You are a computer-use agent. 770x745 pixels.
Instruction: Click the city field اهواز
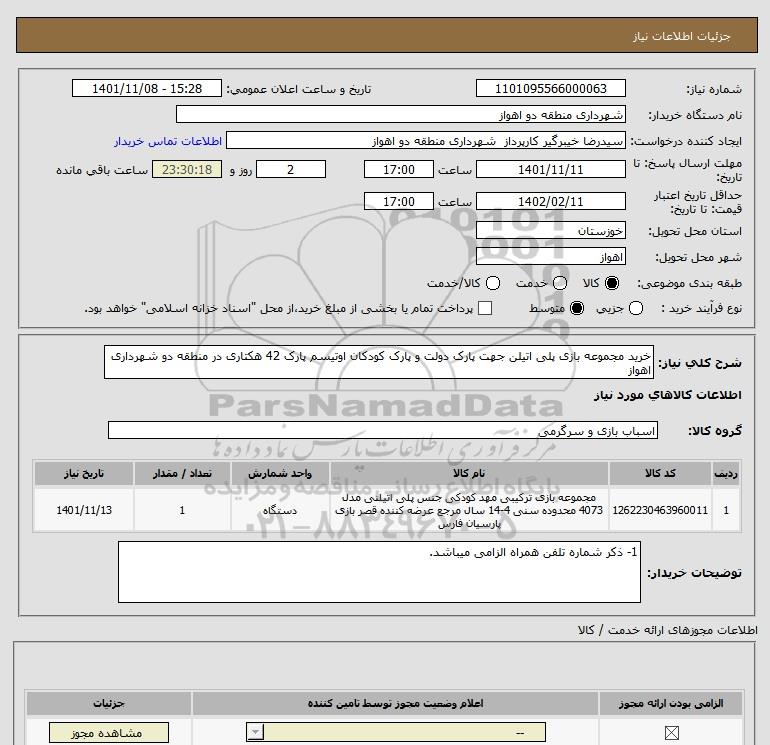(x=550, y=257)
